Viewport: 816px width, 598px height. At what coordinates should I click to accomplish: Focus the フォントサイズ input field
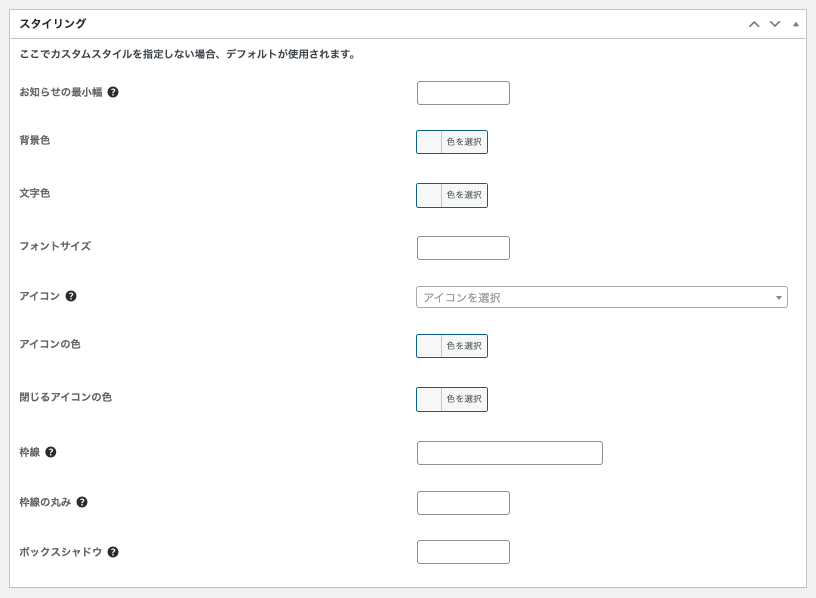(463, 248)
